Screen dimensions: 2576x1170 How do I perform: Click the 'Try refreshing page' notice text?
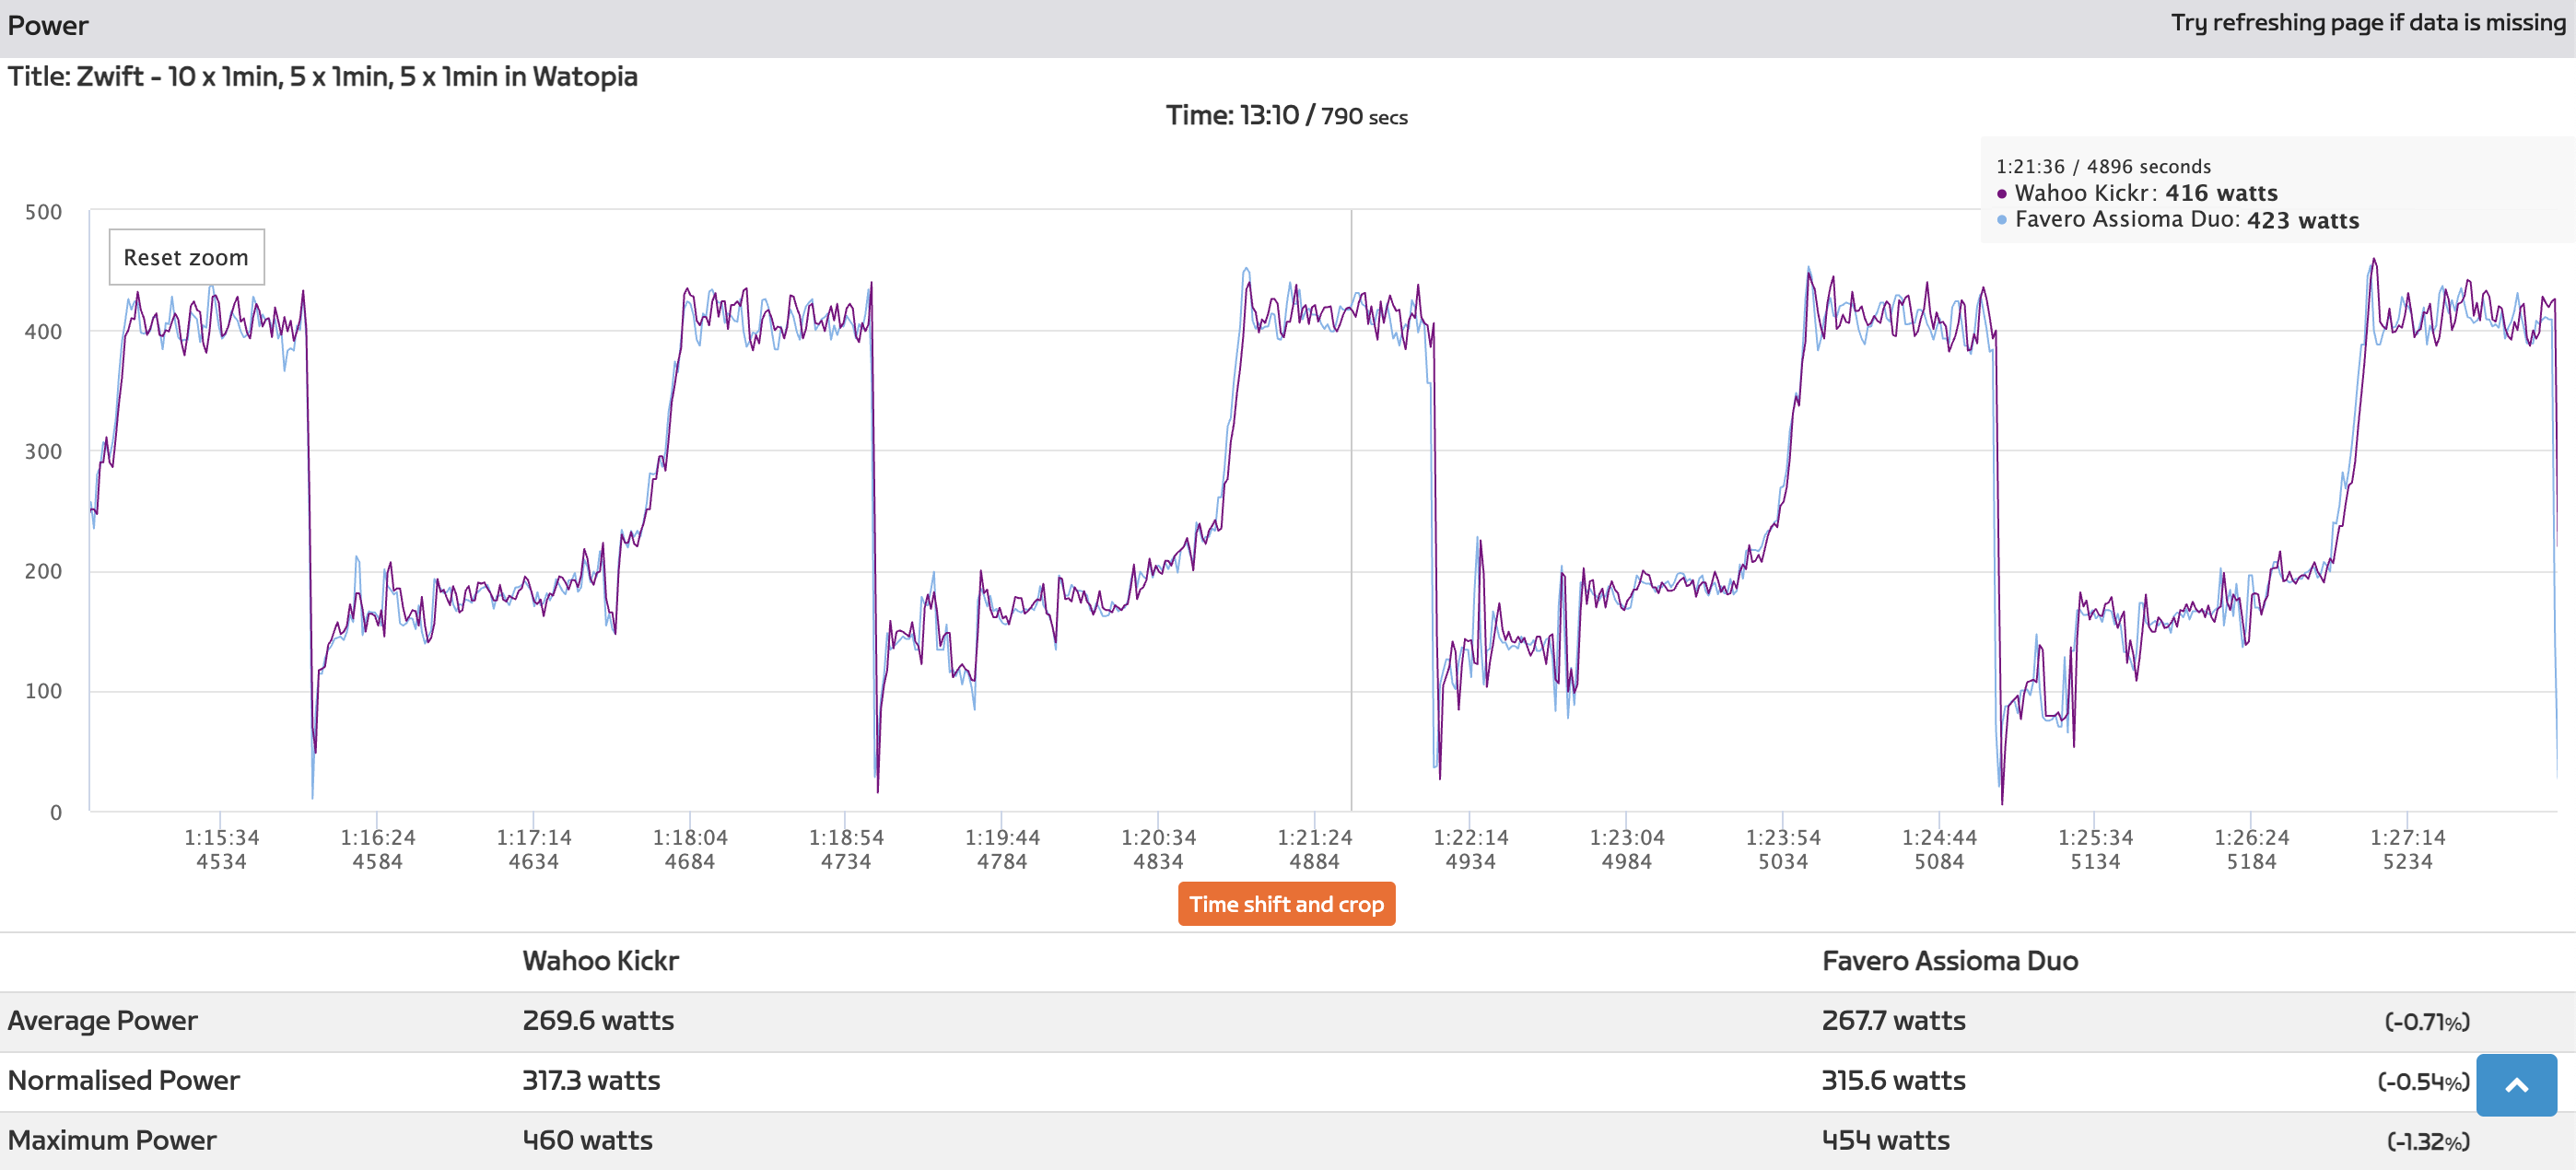2368,23
